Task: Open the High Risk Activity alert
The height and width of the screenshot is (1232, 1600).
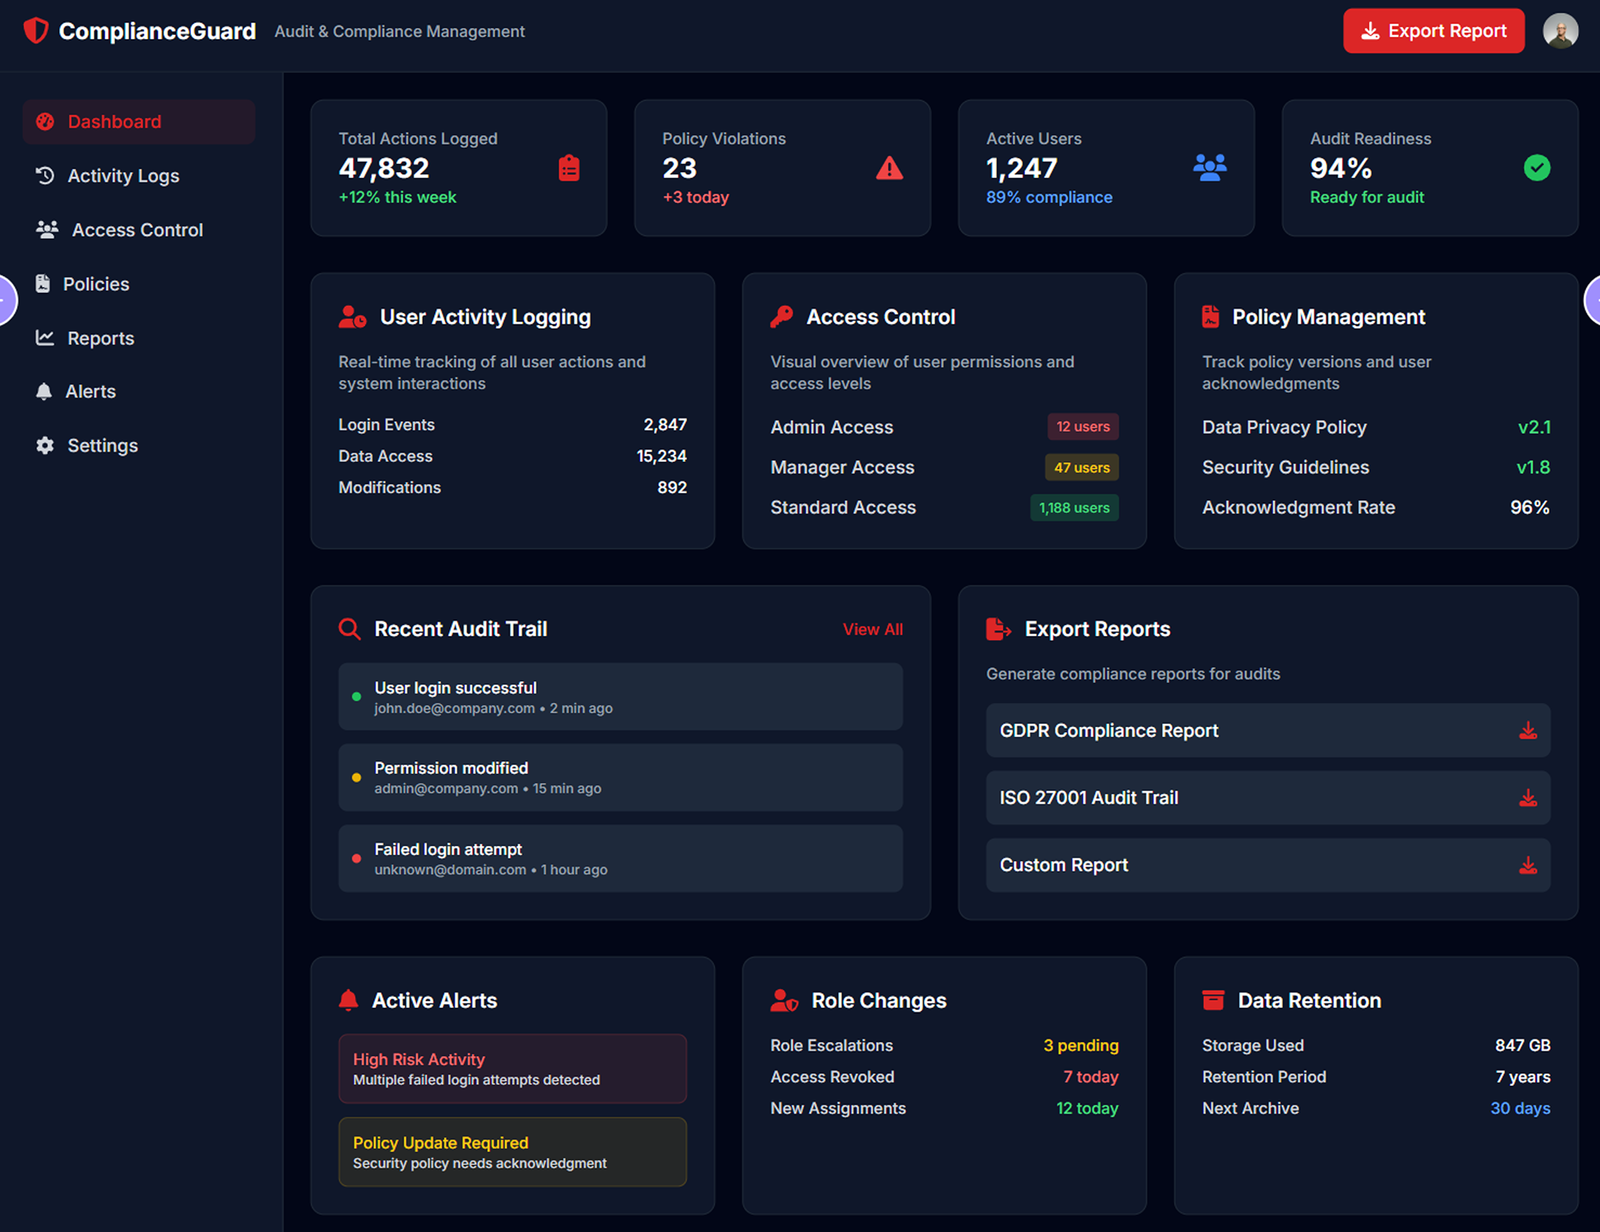Action: (x=512, y=1068)
